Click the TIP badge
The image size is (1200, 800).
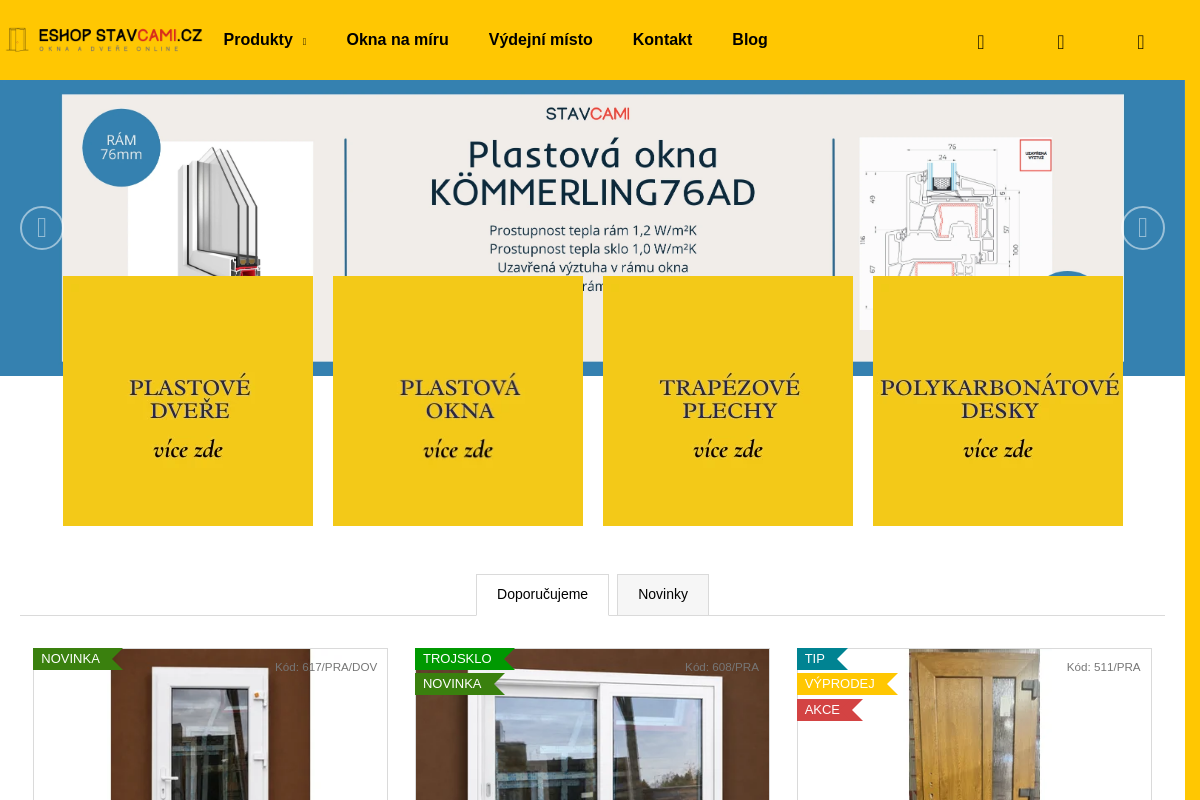821,659
